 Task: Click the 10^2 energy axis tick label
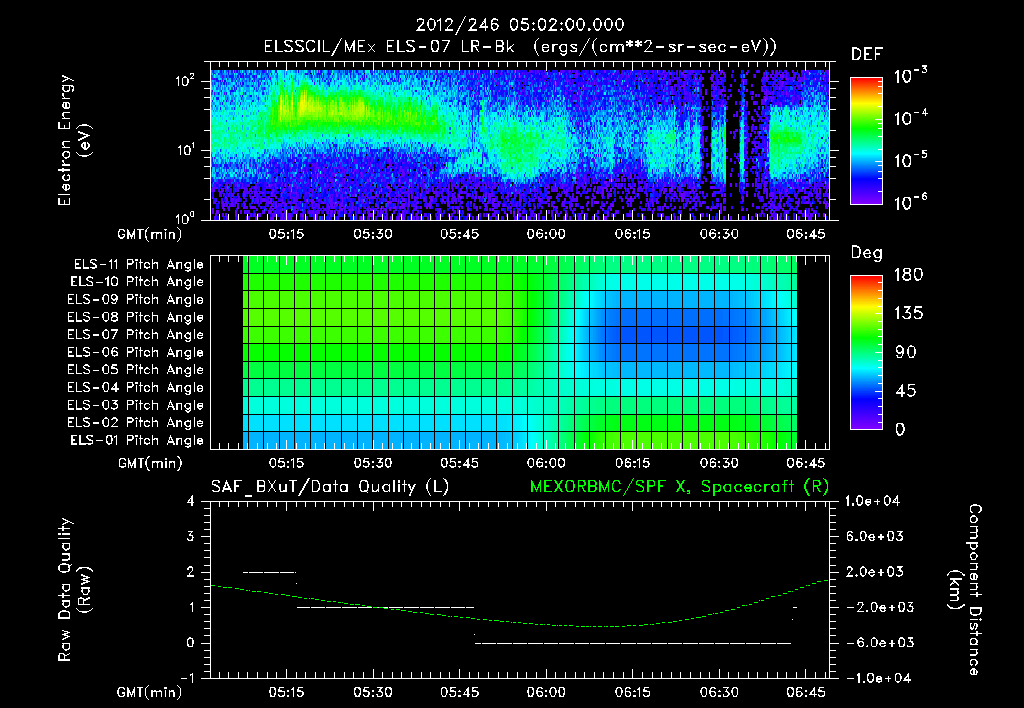pos(185,81)
